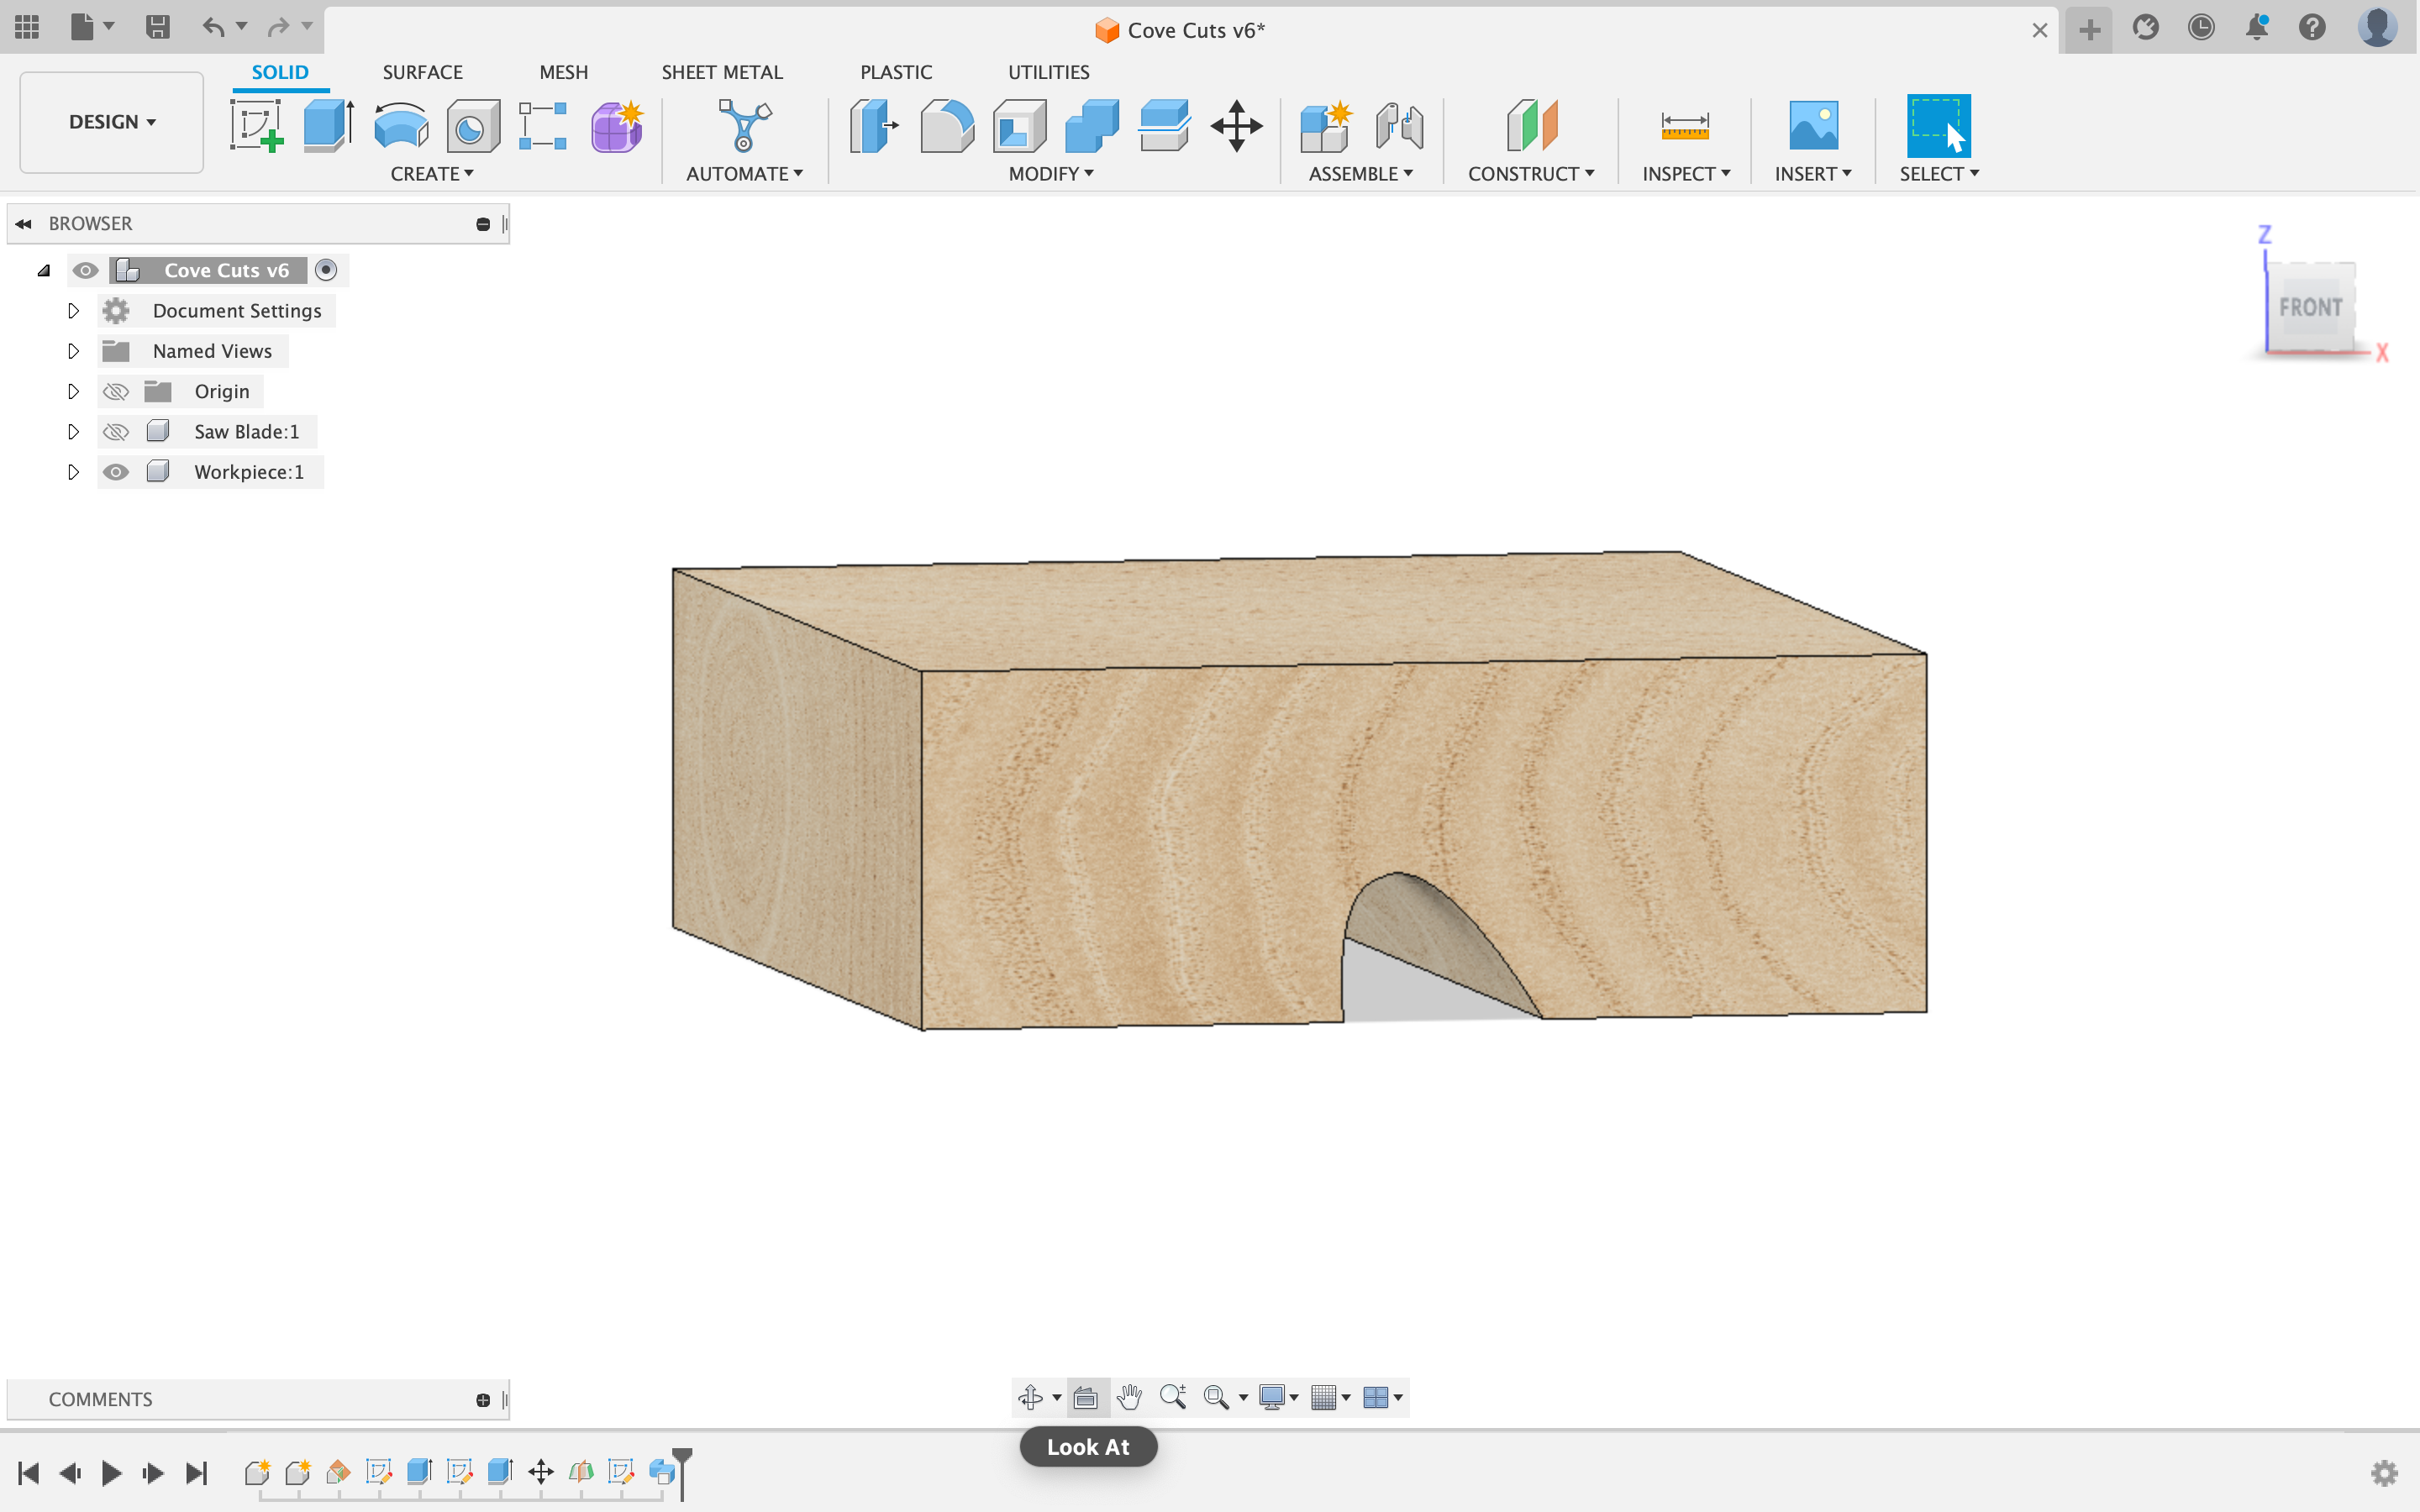Image resolution: width=2420 pixels, height=1512 pixels.
Task: Open the Measure tool in Inspect
Action: (x=1684, y=126)
